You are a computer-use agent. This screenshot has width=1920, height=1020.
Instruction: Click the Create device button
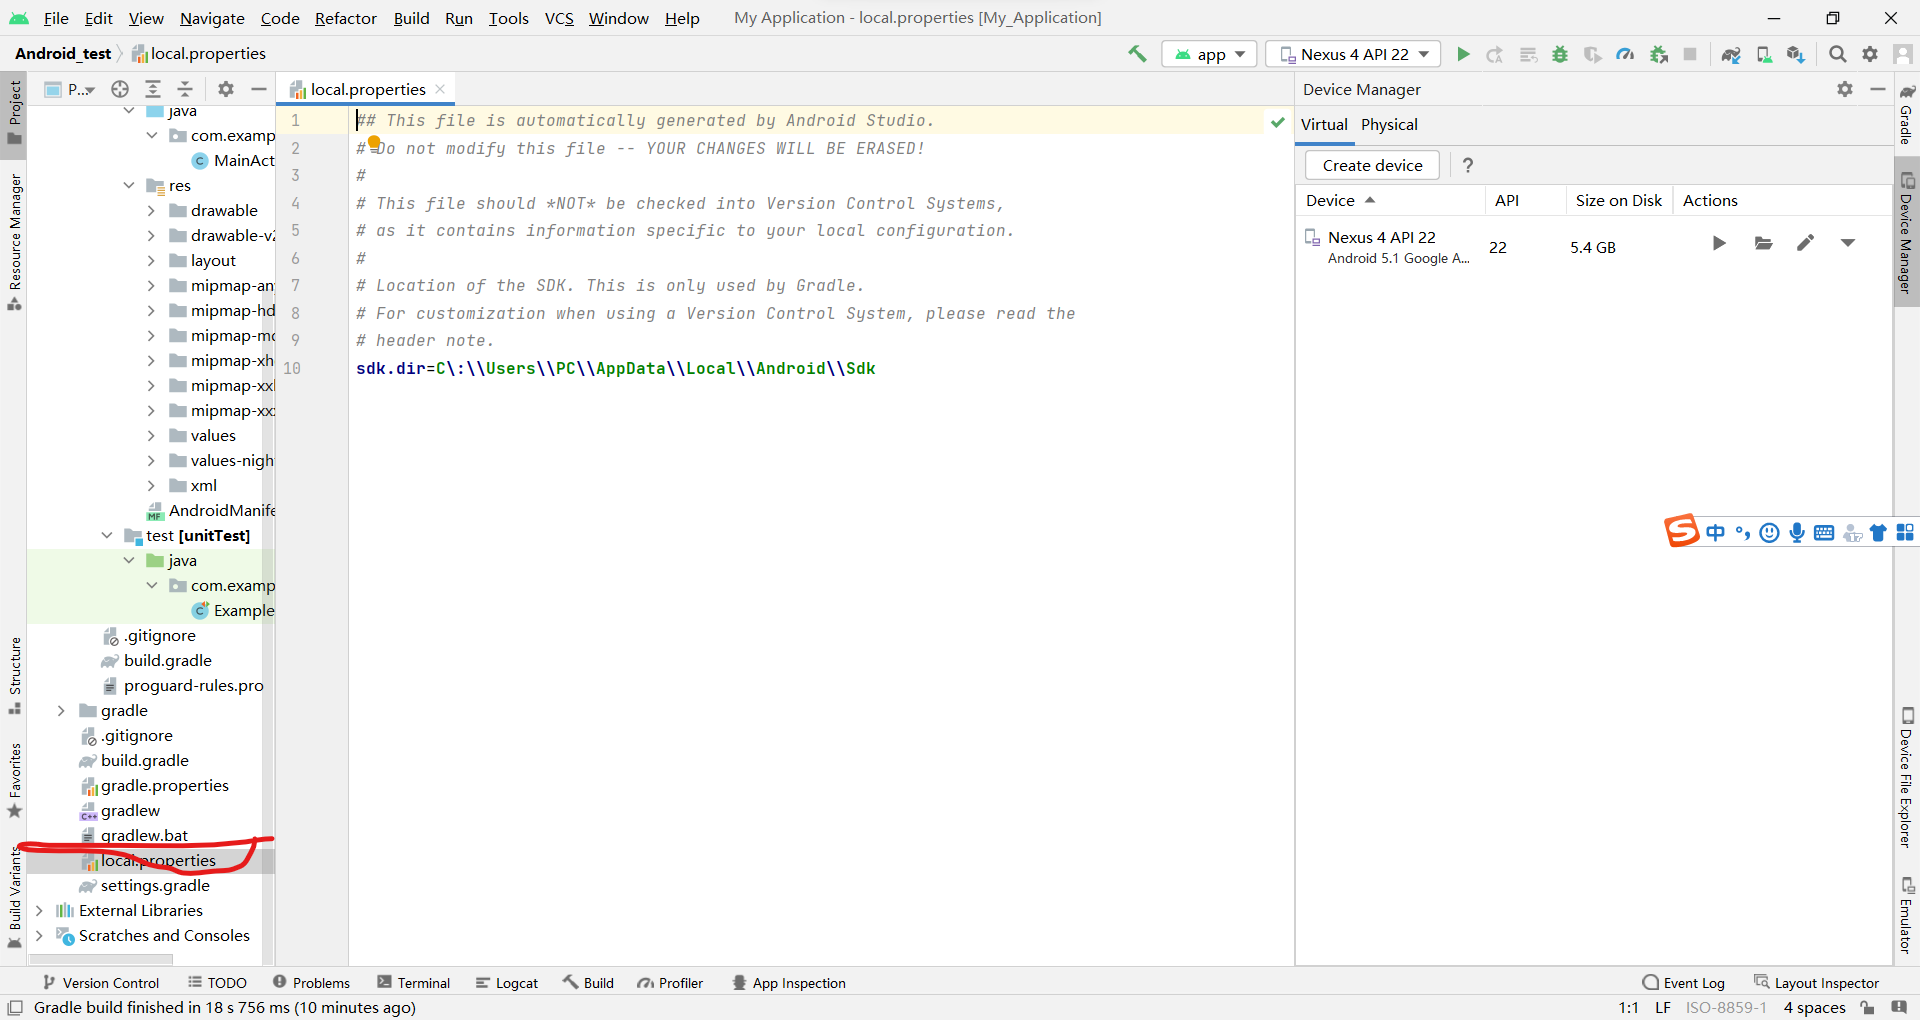(1371, 165)
